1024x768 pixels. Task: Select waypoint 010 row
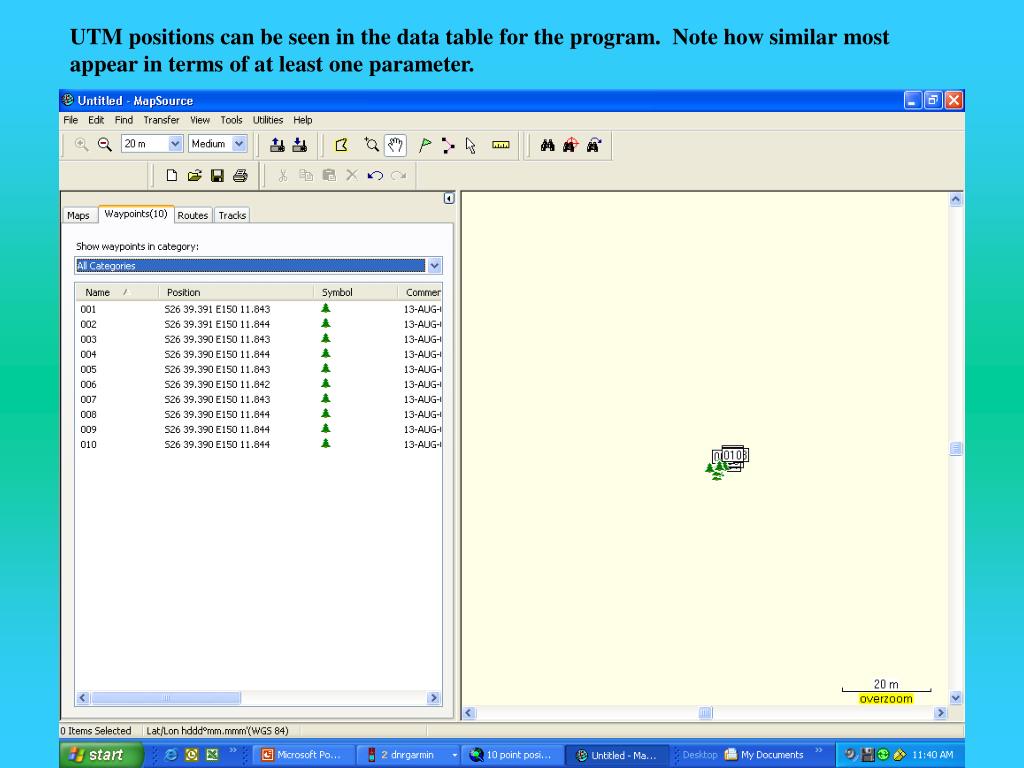point(259,444)
